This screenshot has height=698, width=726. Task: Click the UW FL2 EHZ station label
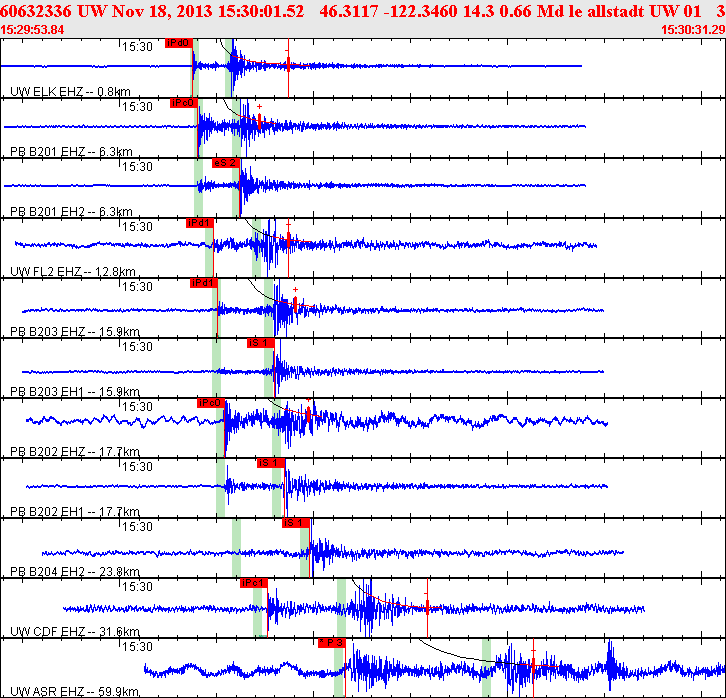pyautogui.click(x=73, y=271)
